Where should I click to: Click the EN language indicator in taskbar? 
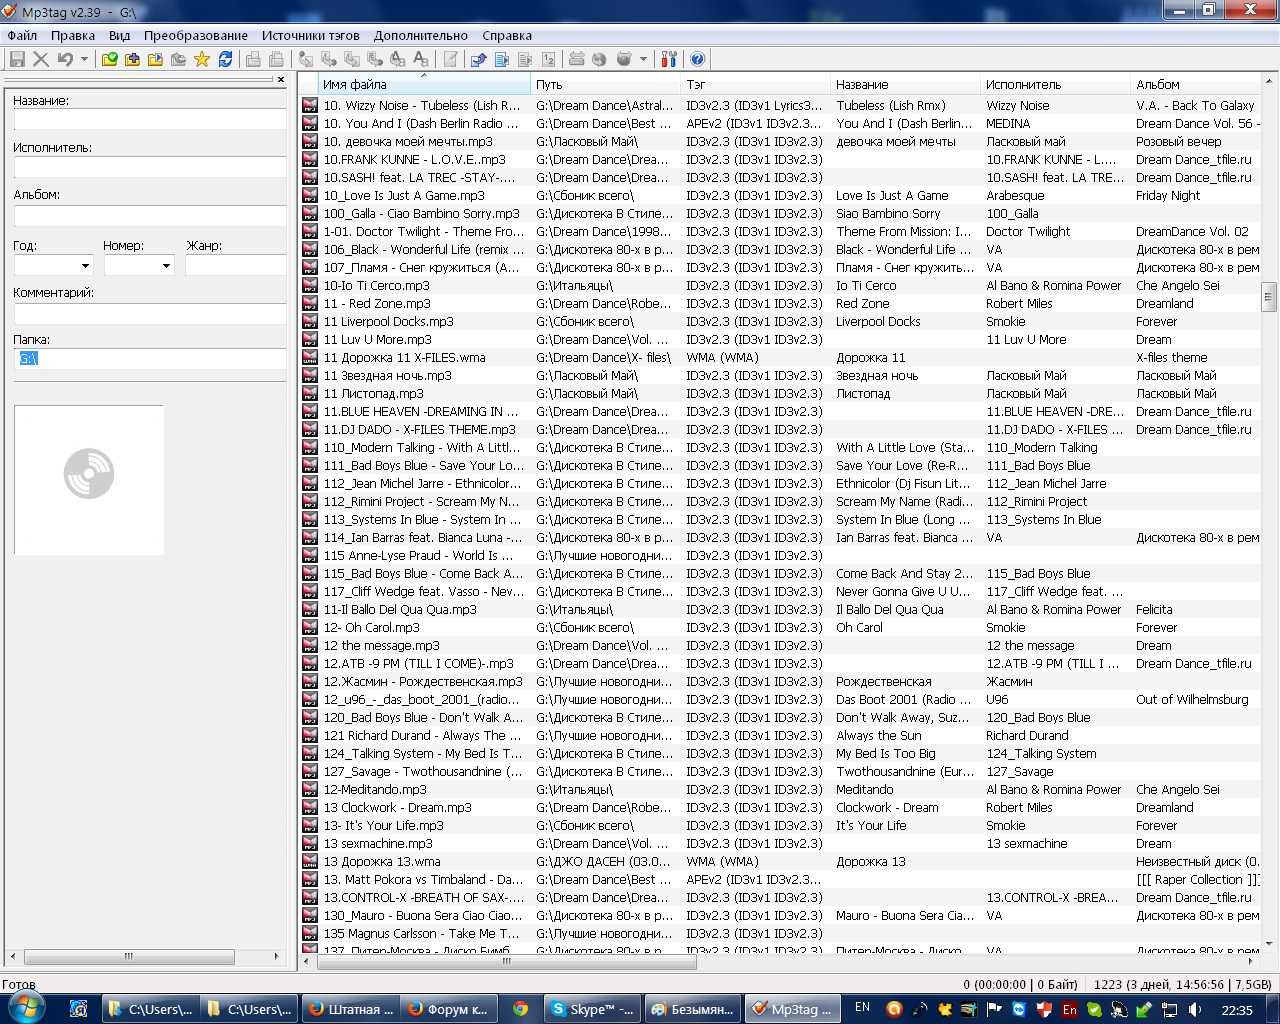pyautogui.click(x=862, y=1008)
